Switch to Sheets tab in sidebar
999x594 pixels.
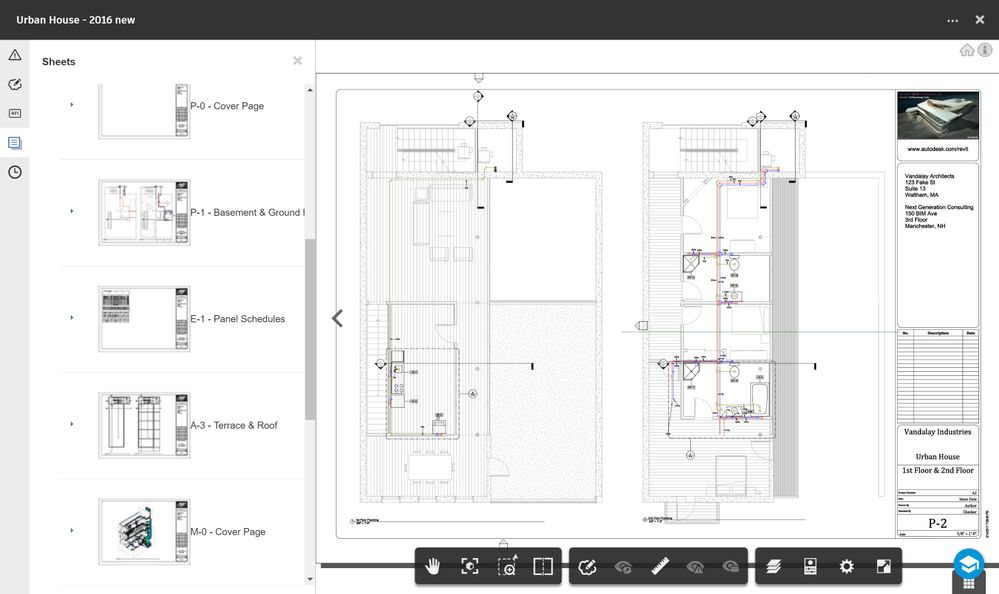tap(15, 143)
